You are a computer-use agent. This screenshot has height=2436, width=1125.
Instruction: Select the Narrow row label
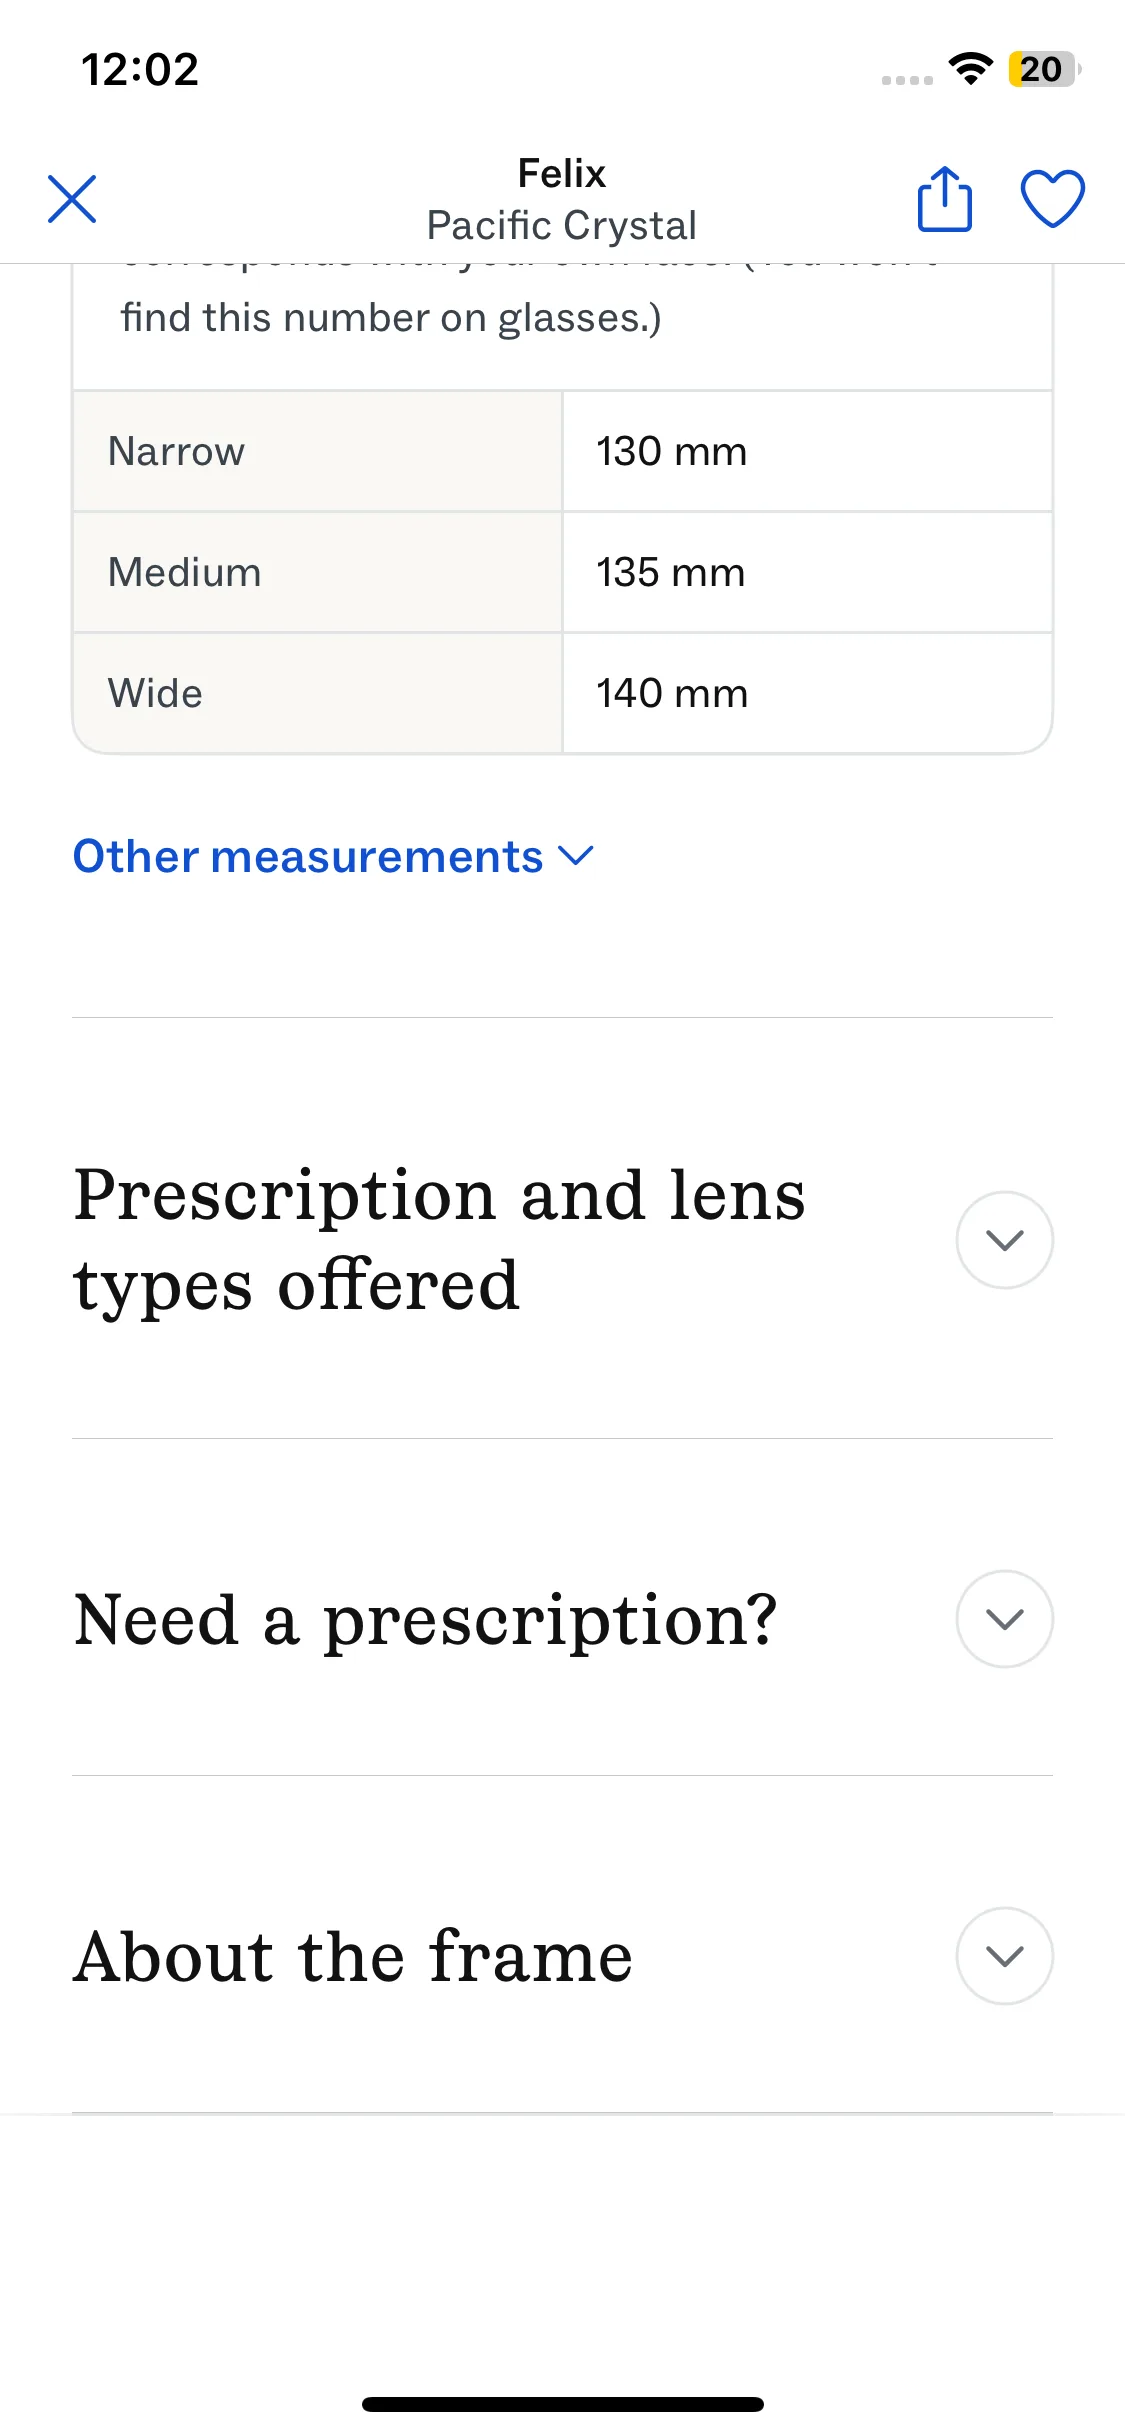tap(176, 452)
